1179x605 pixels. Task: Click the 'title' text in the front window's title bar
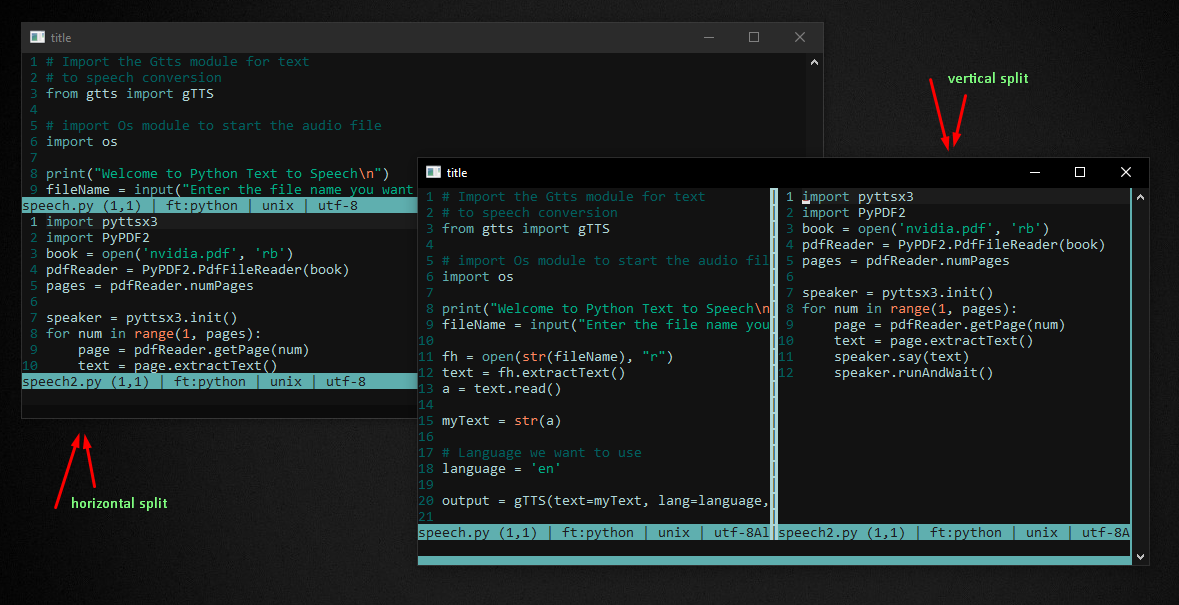tap(457, 173)
